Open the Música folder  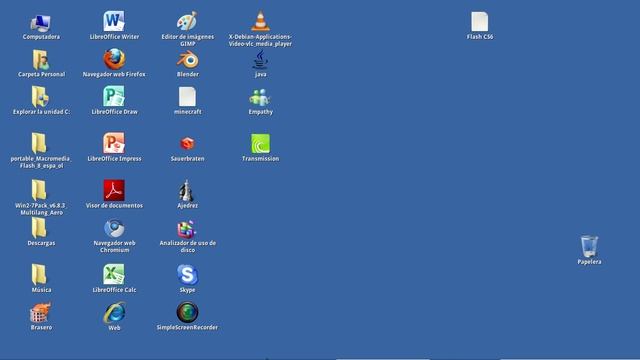39,275
